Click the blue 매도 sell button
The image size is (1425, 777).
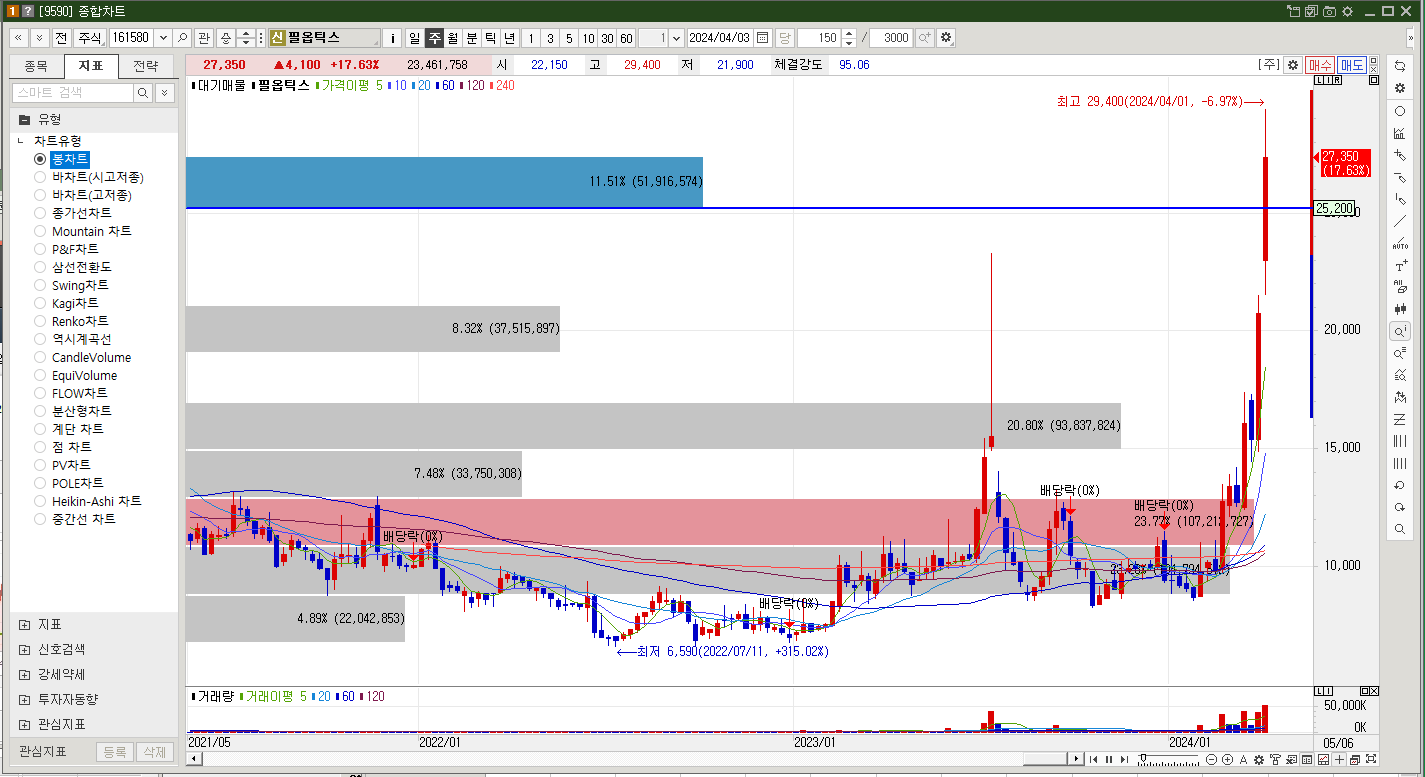point(1352,64)
